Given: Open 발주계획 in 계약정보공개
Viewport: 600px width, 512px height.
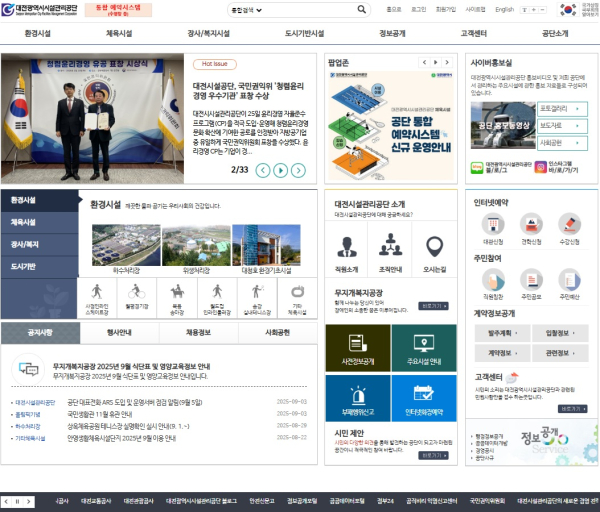Looking at the screenshot, I should (x=502, y=333).
